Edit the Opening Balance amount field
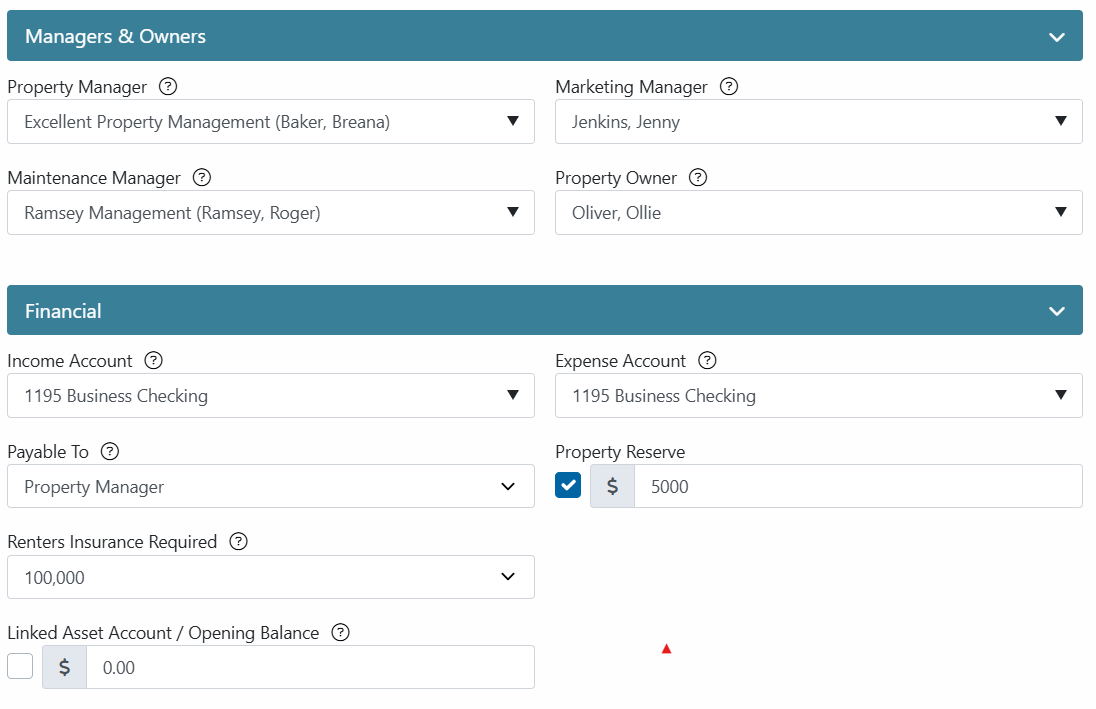This screenshot has height=709, width=1096. (x=310, y=668)
